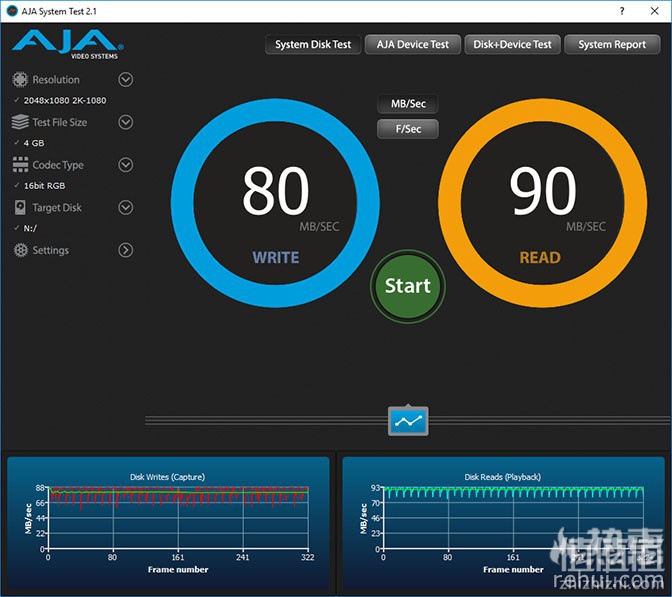
Task: Switch to Disk+Device Test tab
Action: click(512, 45)
